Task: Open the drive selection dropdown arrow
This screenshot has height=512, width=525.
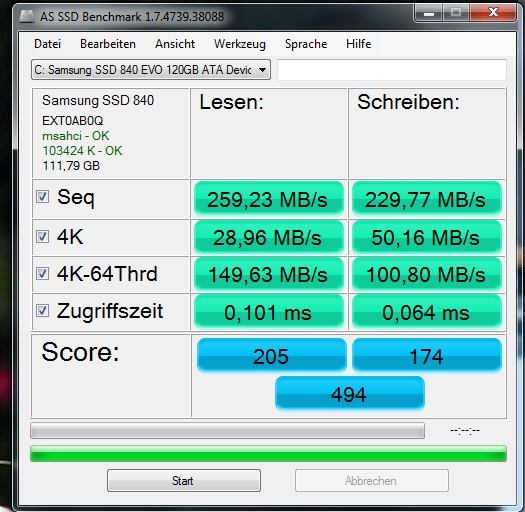Action: click(x=262, y=70)
